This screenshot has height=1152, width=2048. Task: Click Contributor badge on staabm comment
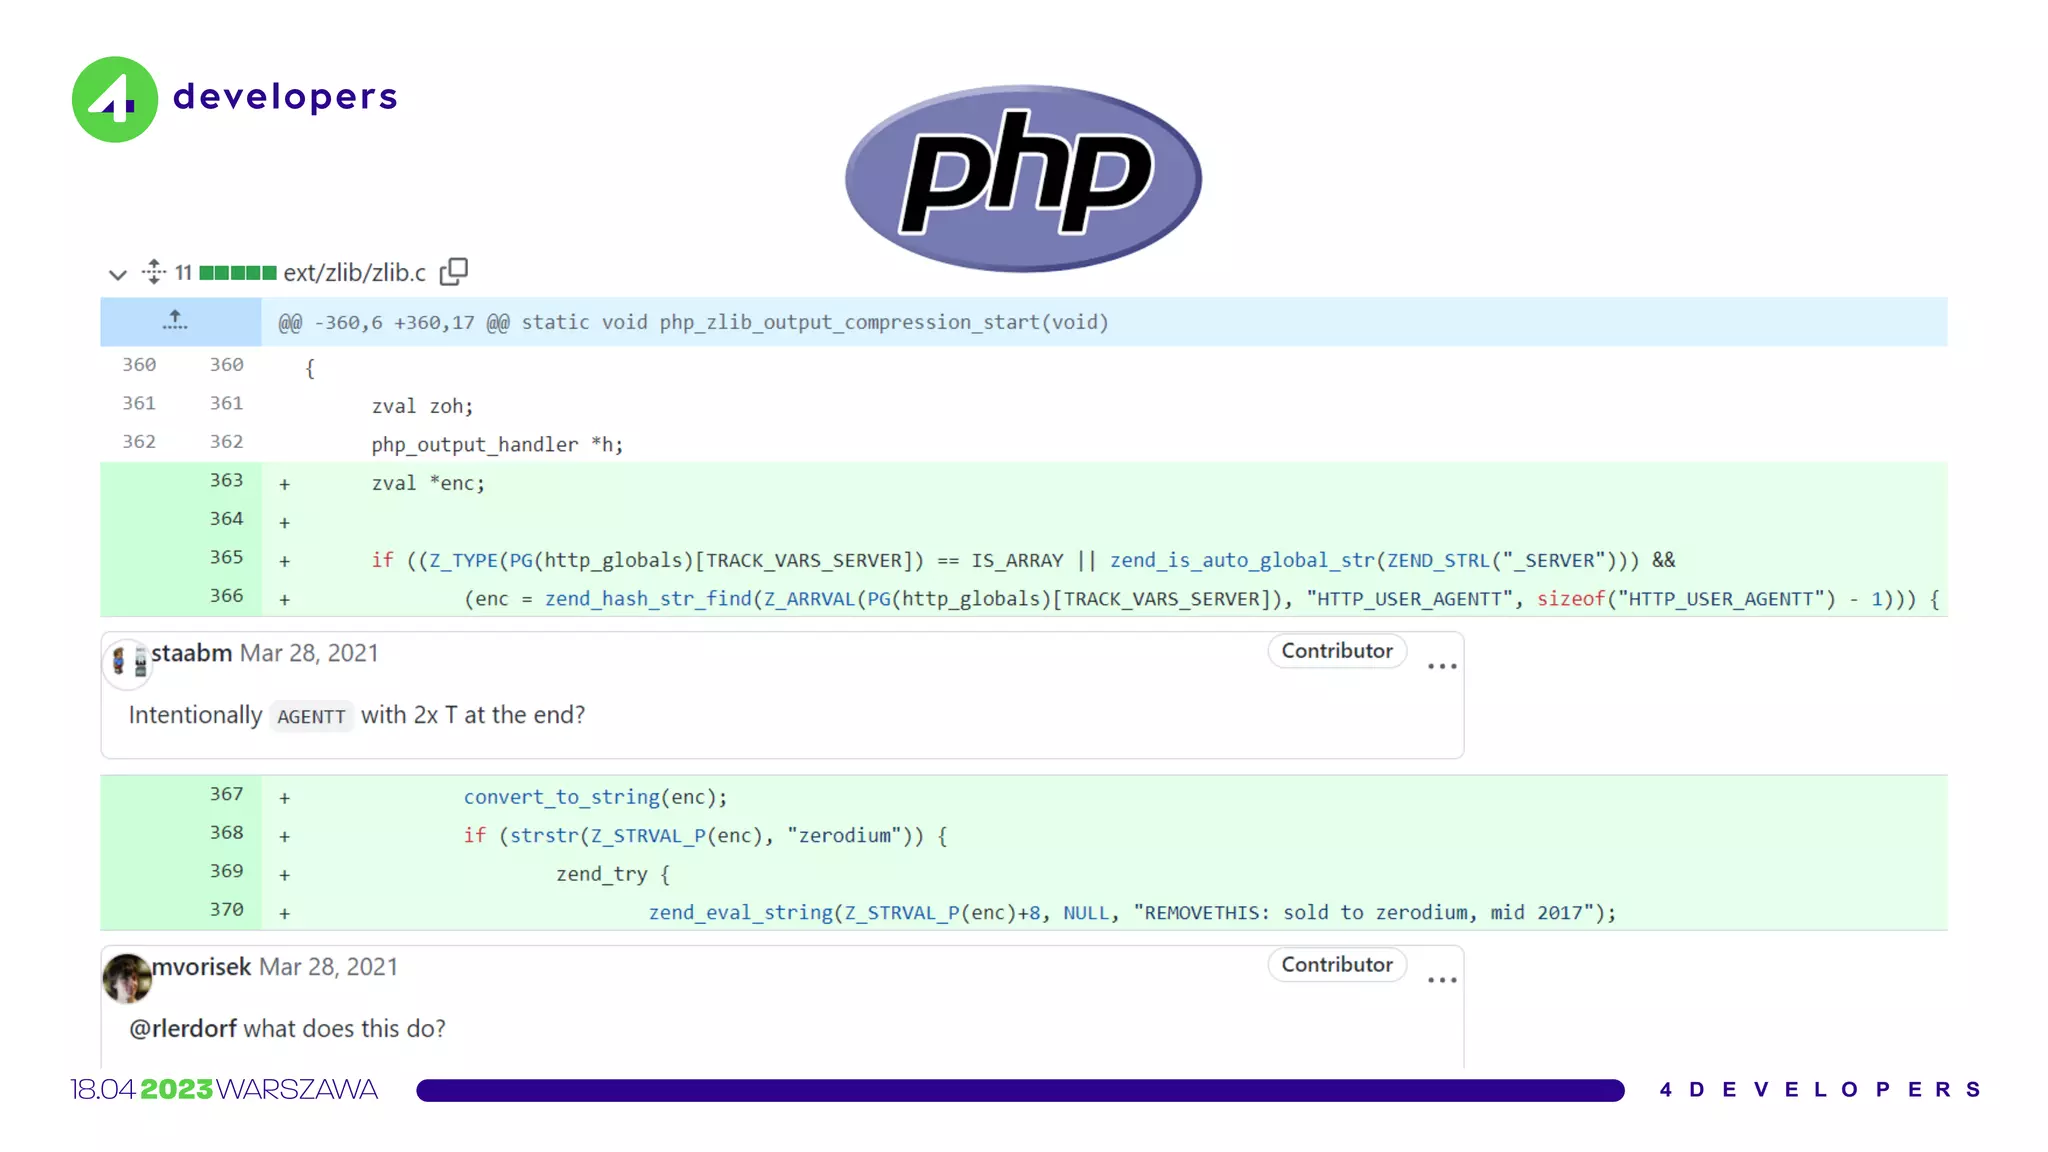pyautogui.click(x=1336, y=651)
